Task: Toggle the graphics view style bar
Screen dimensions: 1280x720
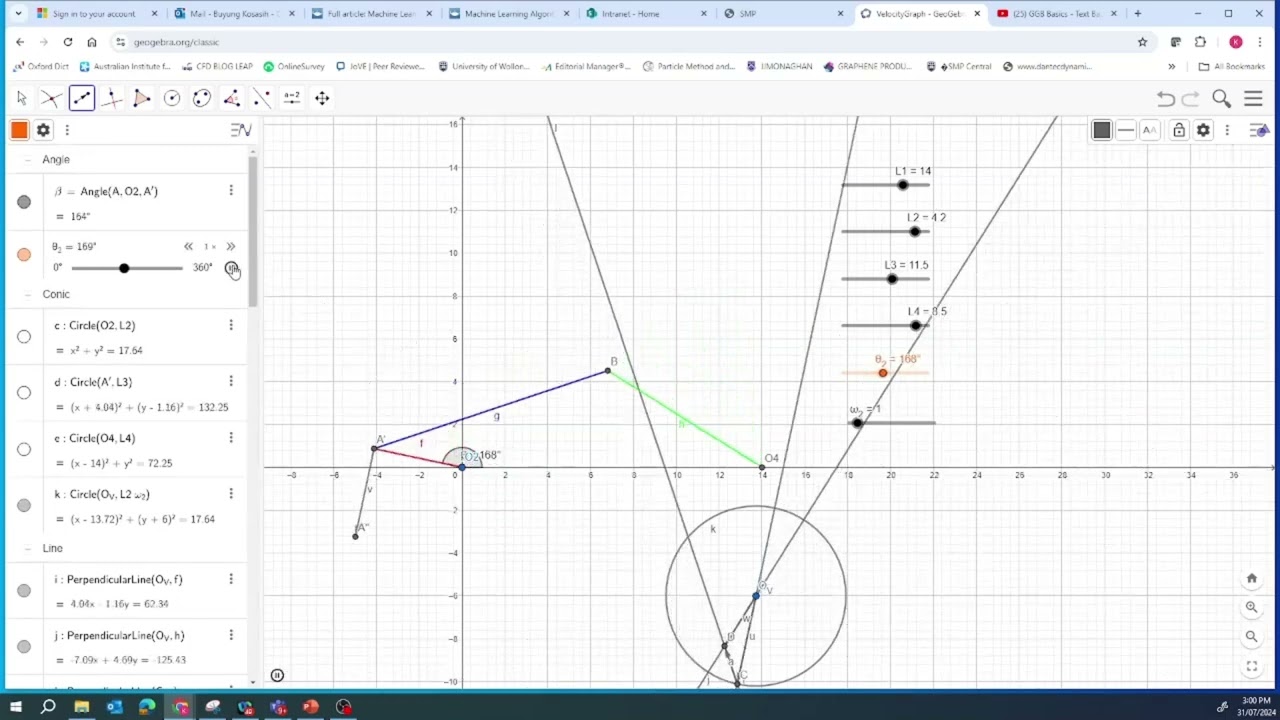Action: pyautogui.click(x=1258, y=130)
